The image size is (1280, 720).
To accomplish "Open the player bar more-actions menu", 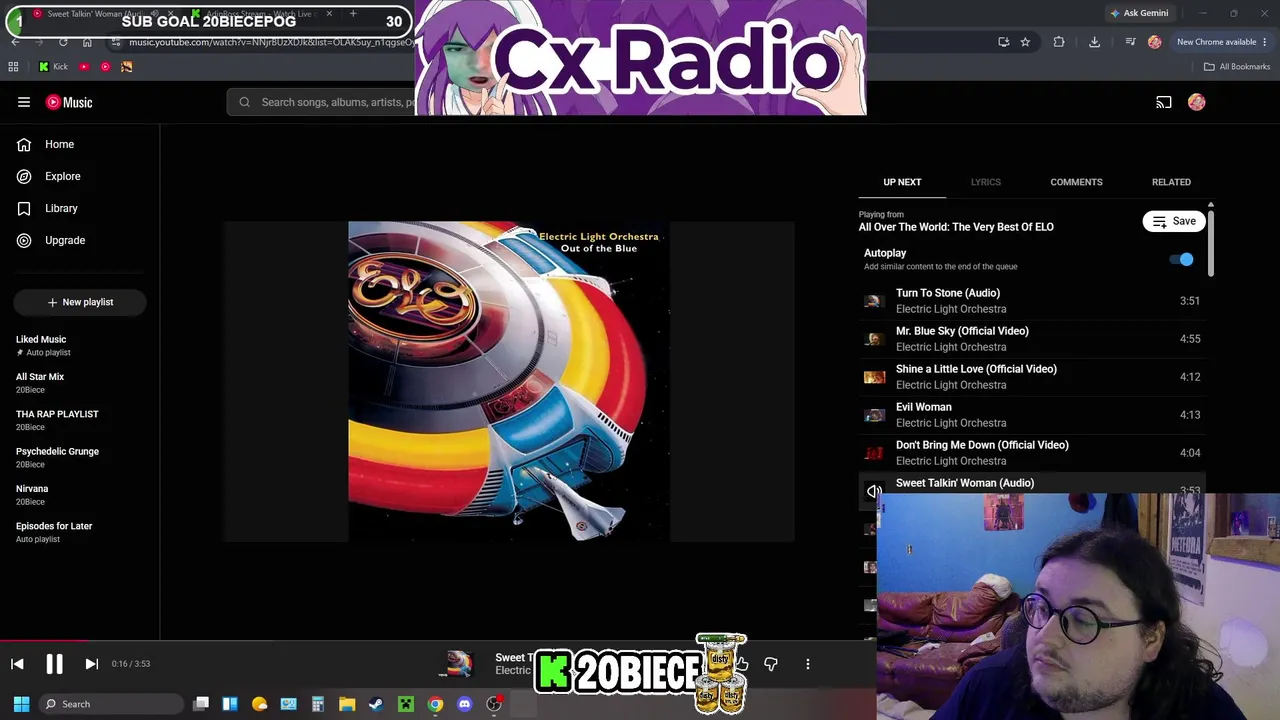I will [808, 664].
